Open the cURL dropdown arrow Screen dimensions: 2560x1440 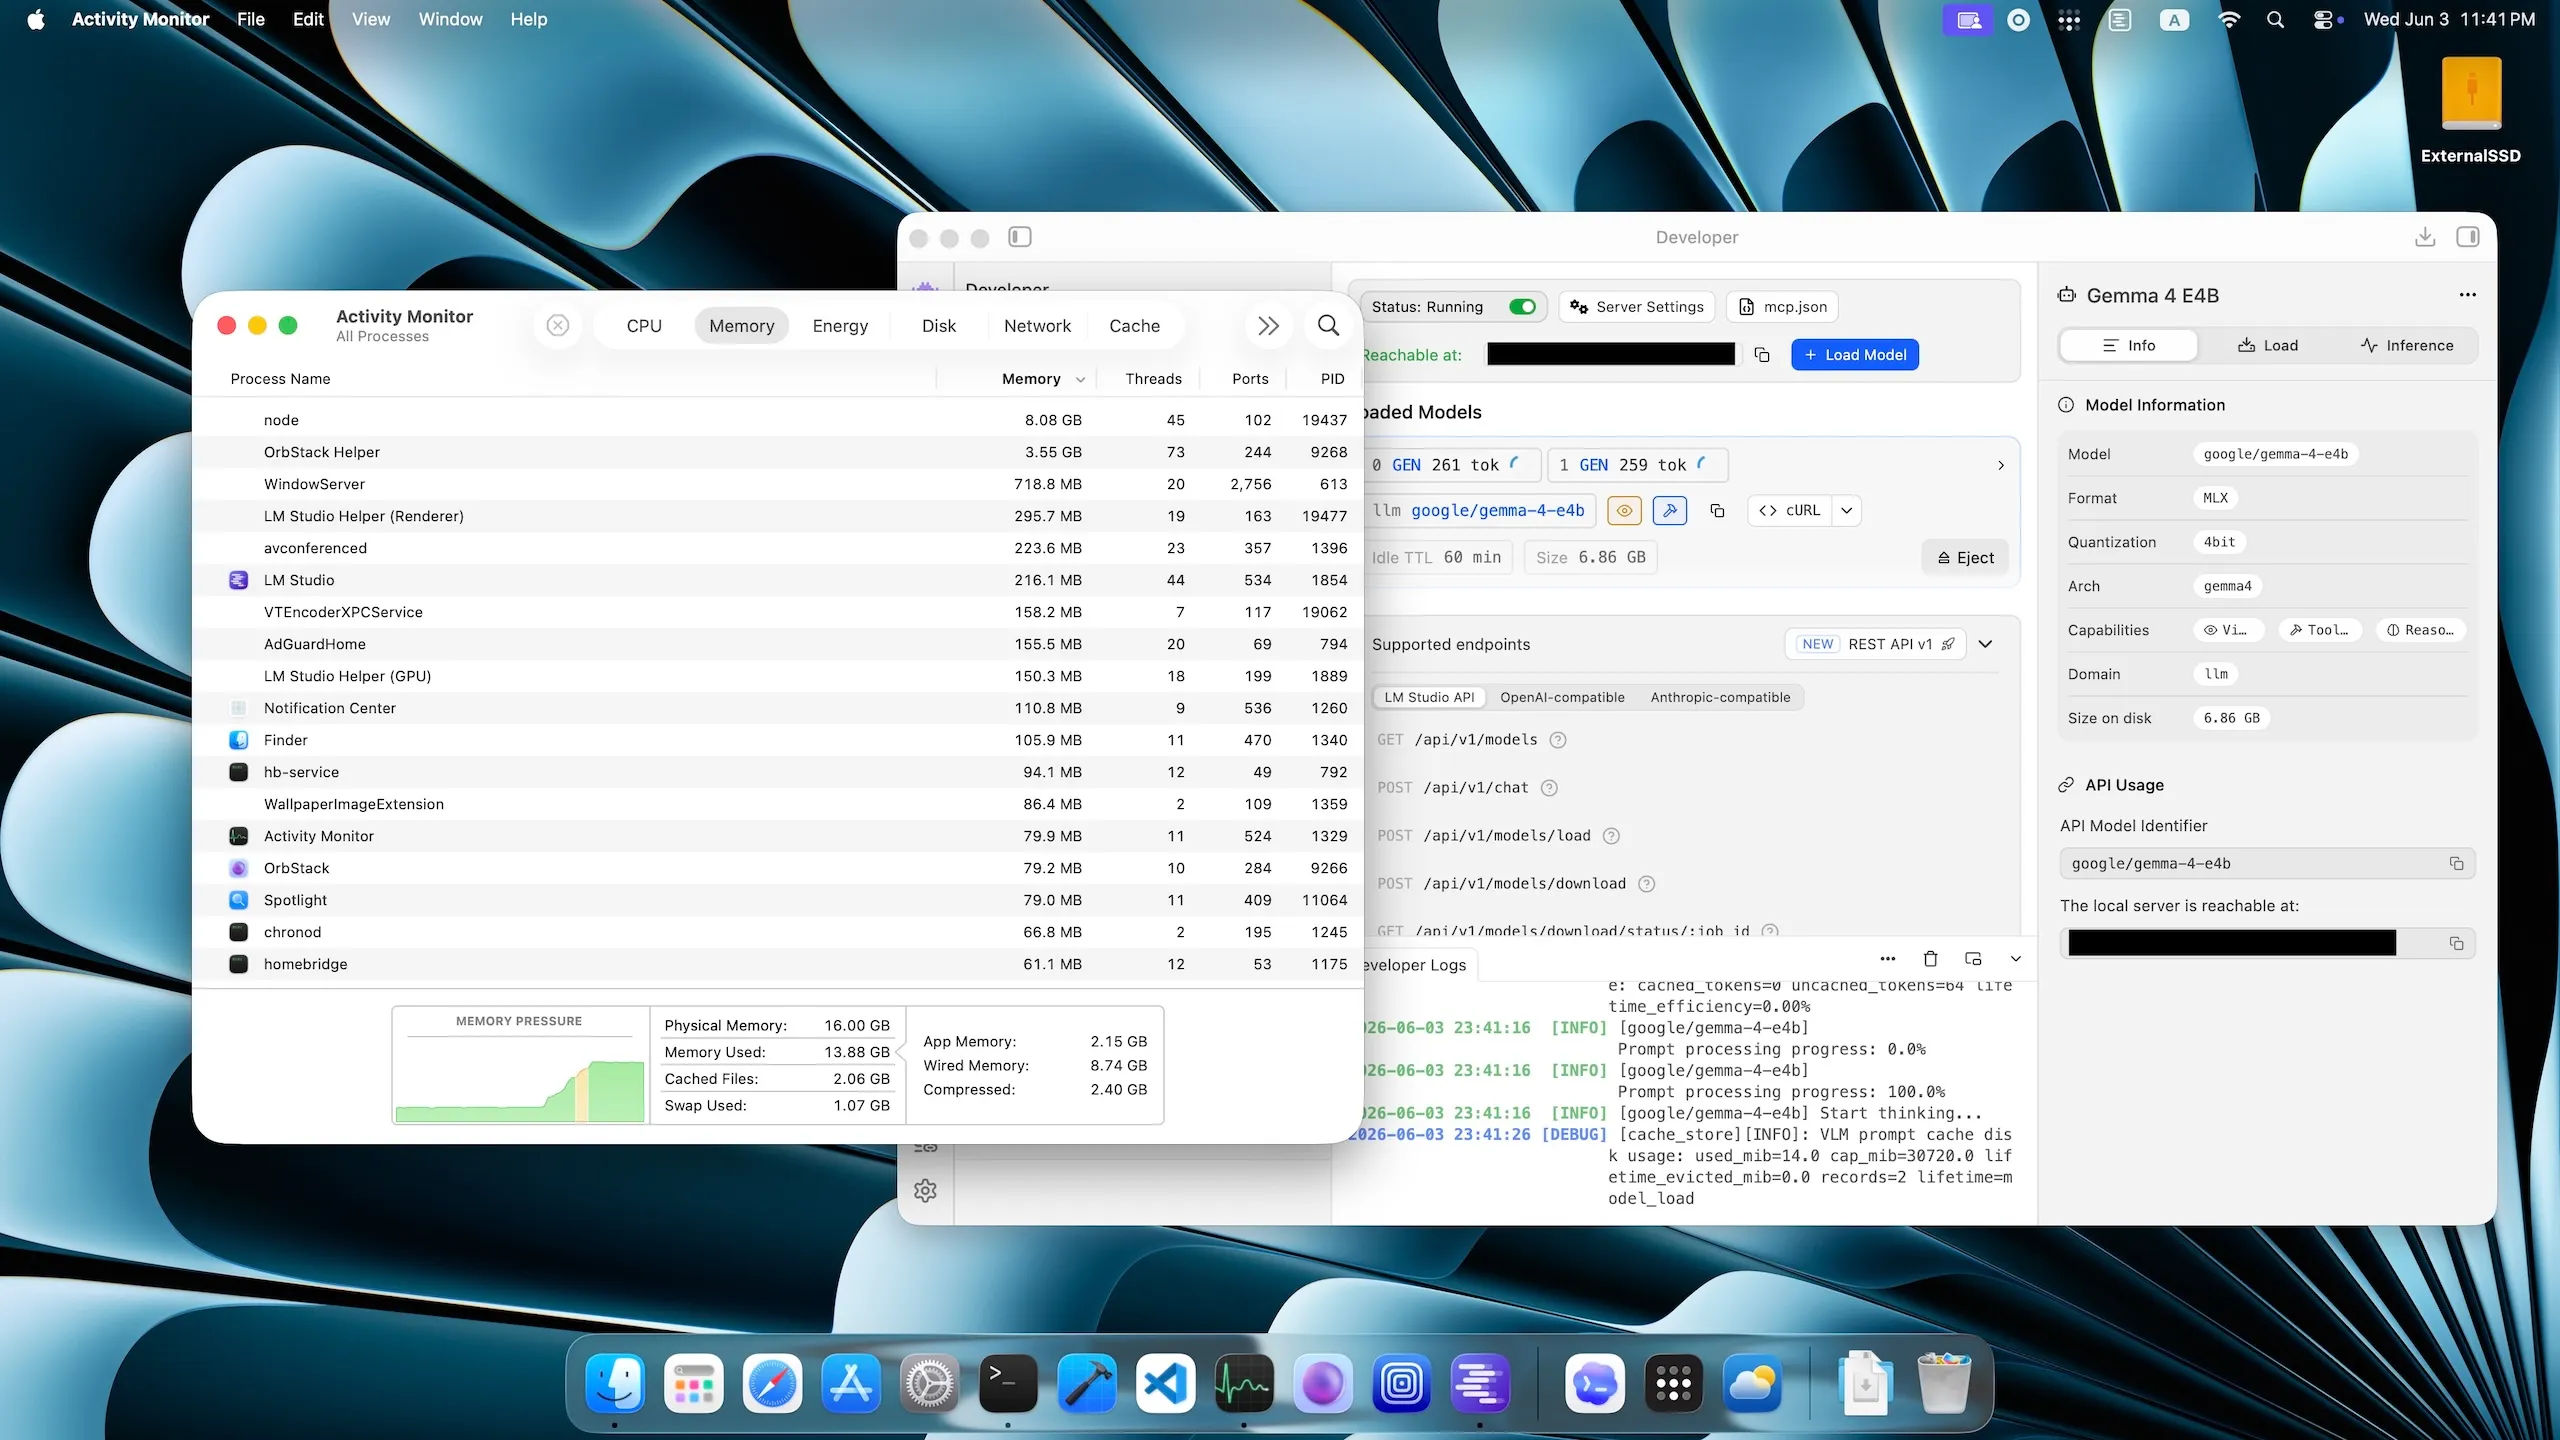click(1846, 511)
